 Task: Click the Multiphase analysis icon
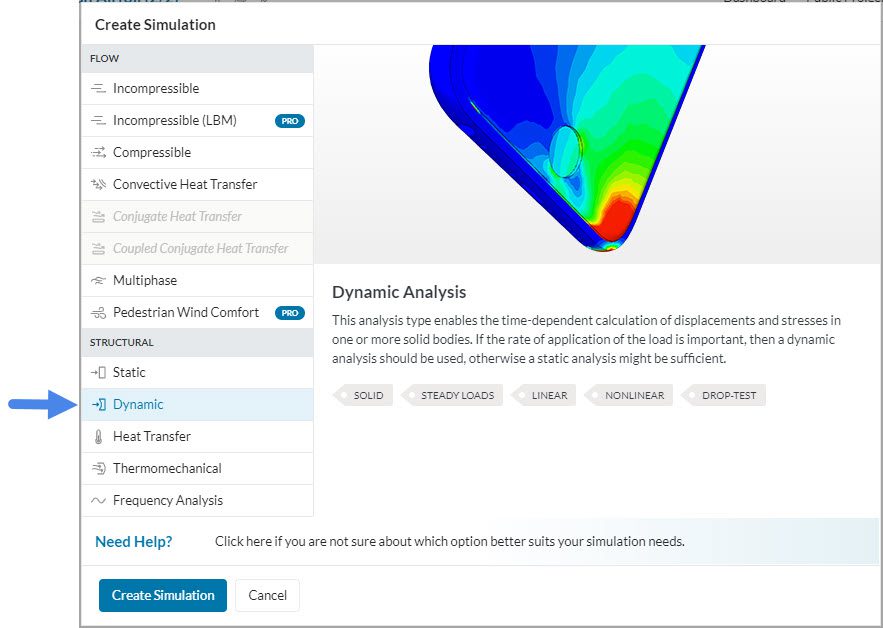[x=98, y=281]
